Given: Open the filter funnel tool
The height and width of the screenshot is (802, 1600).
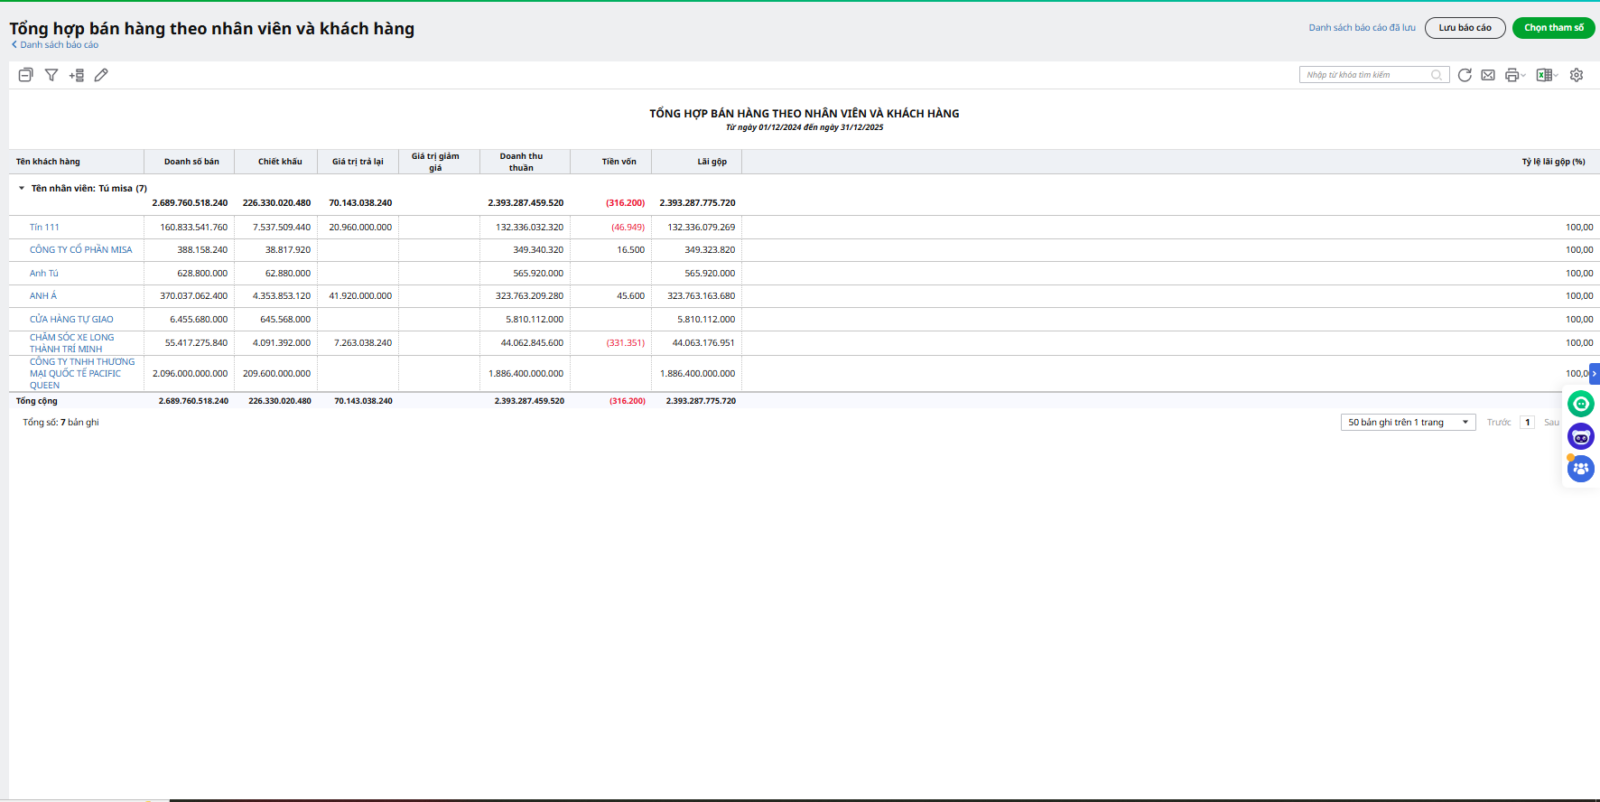Looking at the screenshot, I should coord(51,75).
